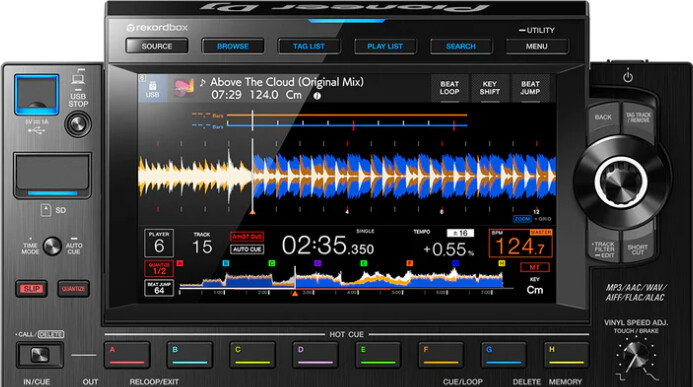Toggle the MT master tempo indicator
Screen dimensions: 693x387
pos(534,267)
